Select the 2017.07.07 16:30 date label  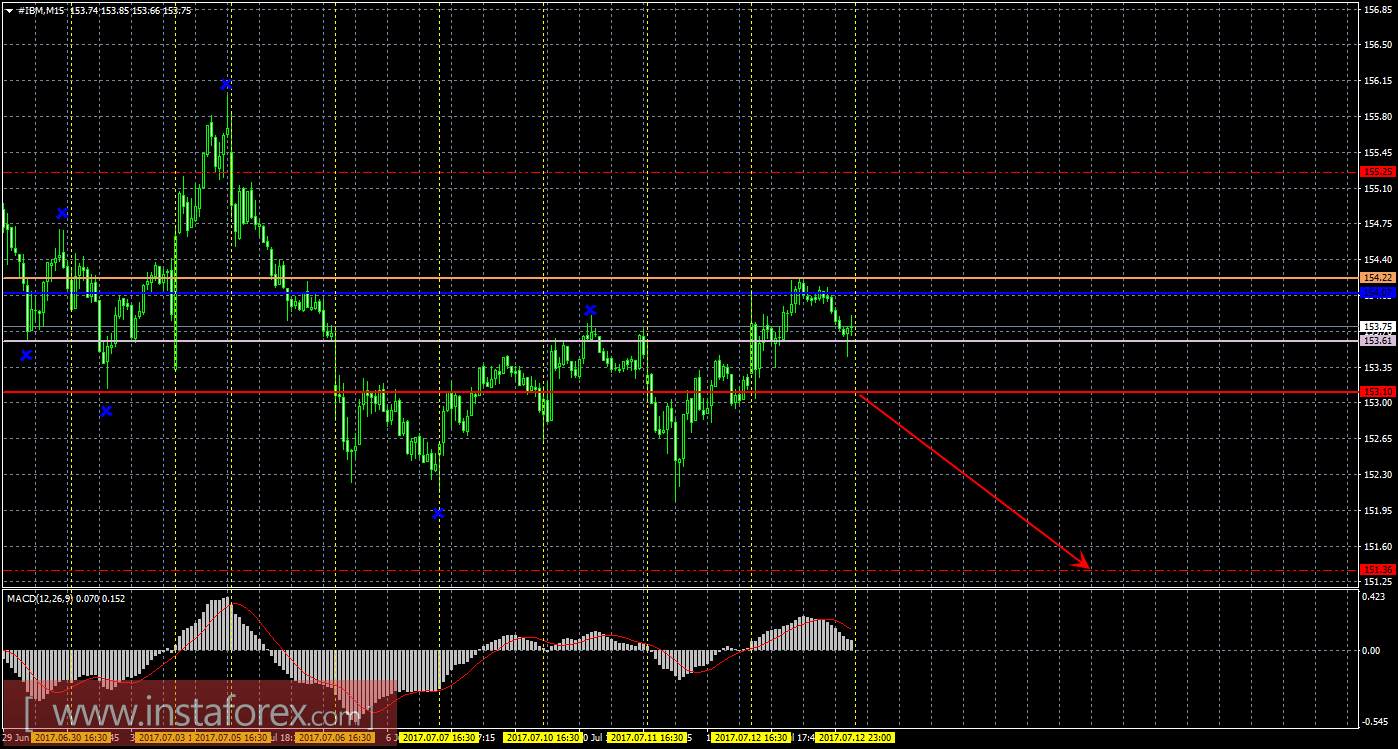click(x=440, y=738)
